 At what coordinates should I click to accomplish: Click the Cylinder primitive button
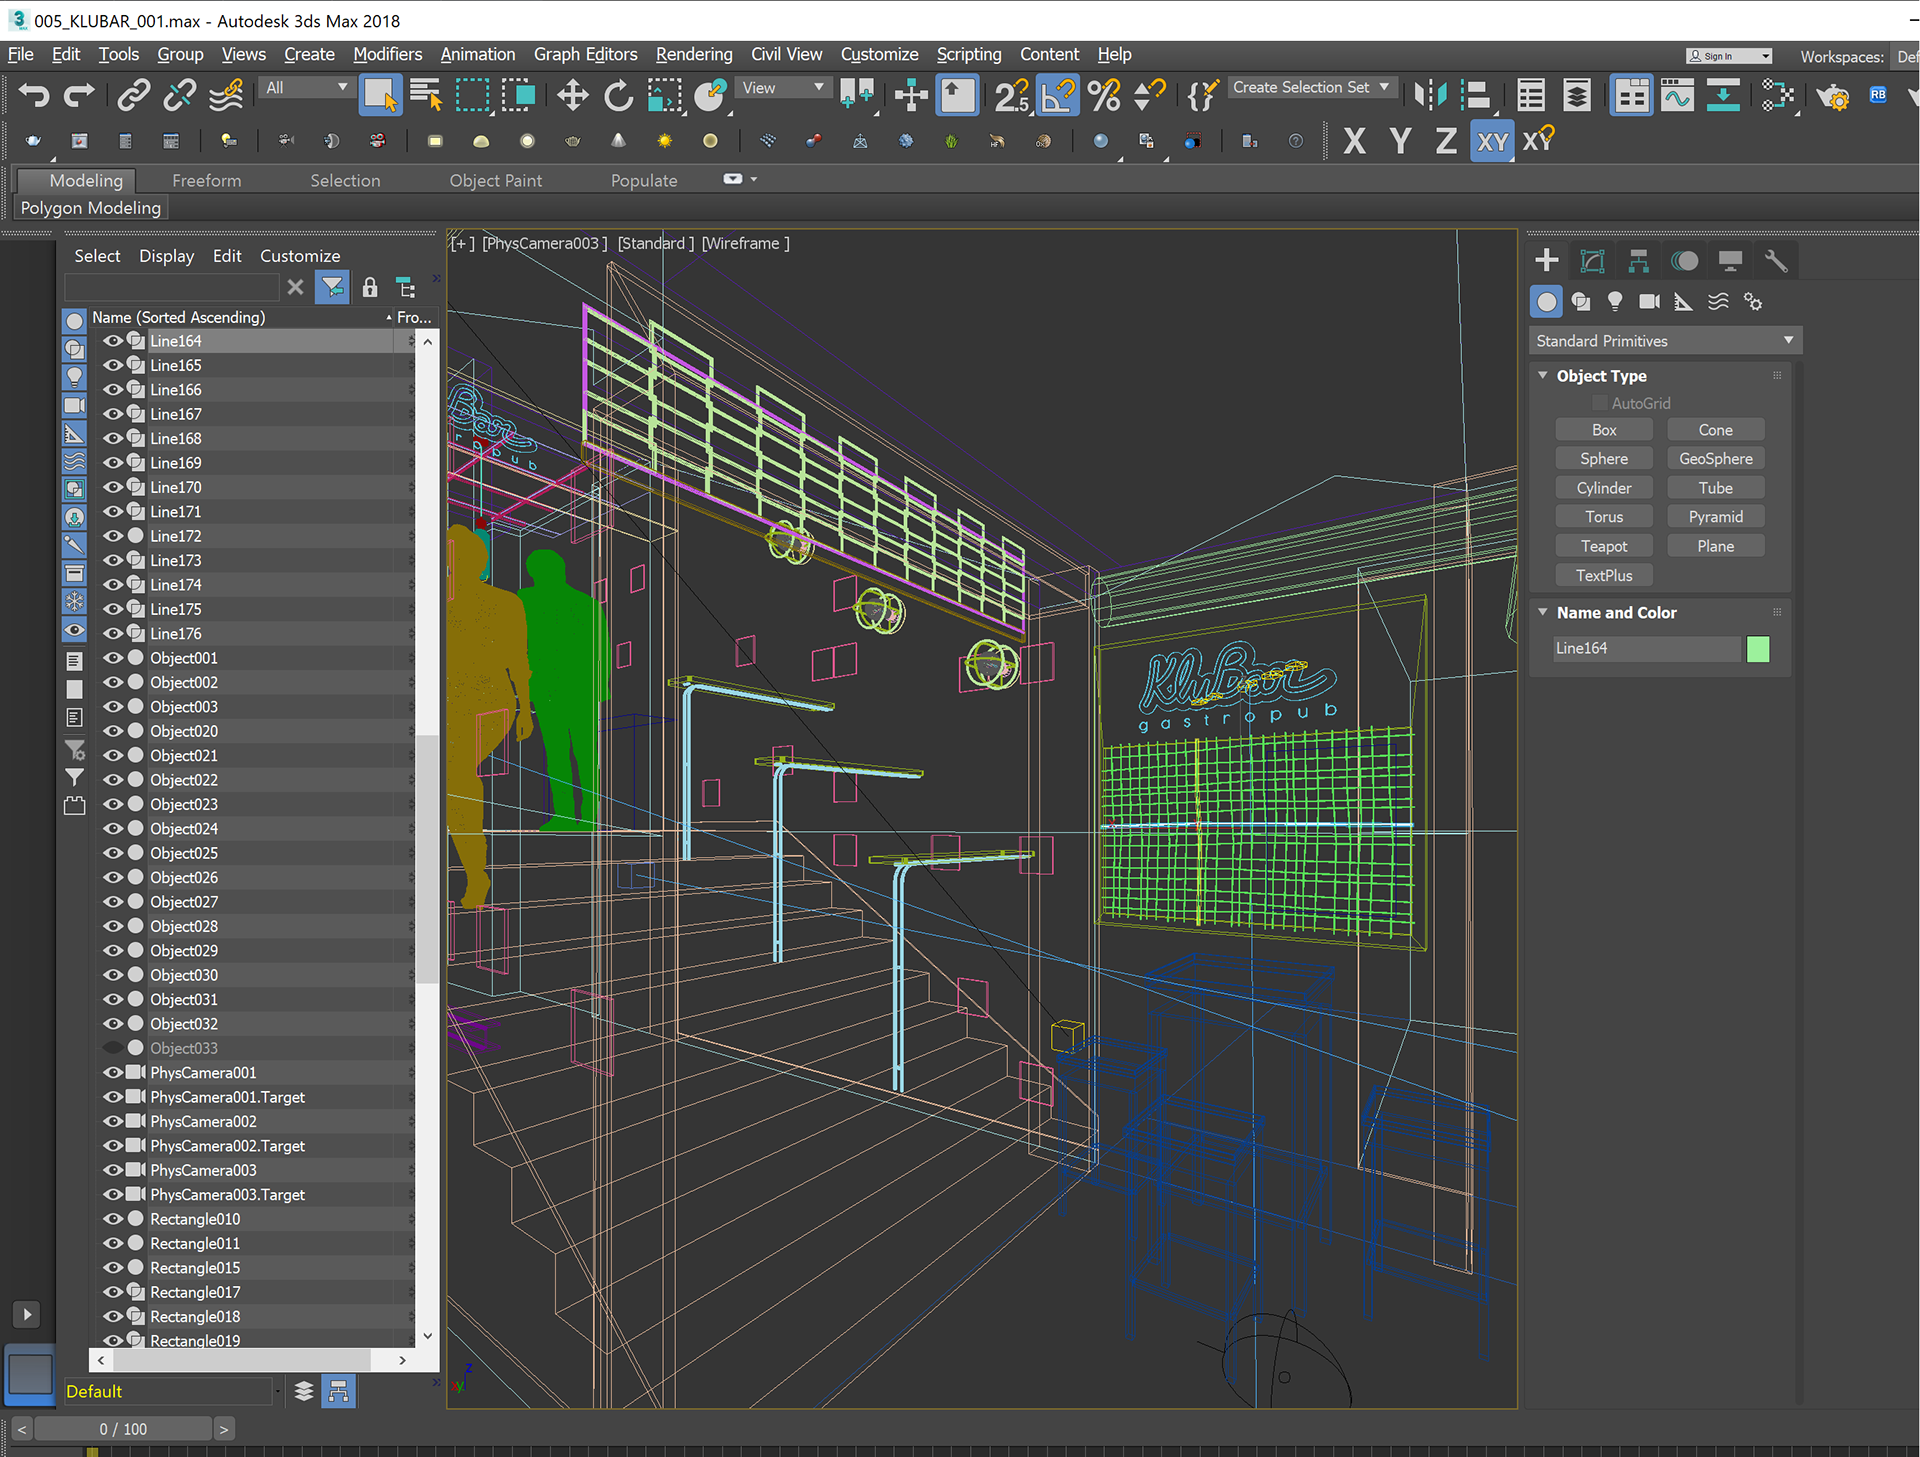coord(1603,488)
